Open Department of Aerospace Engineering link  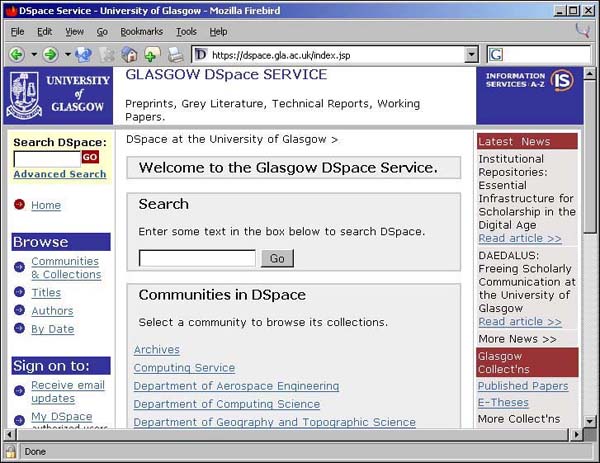tap(236, 386)
